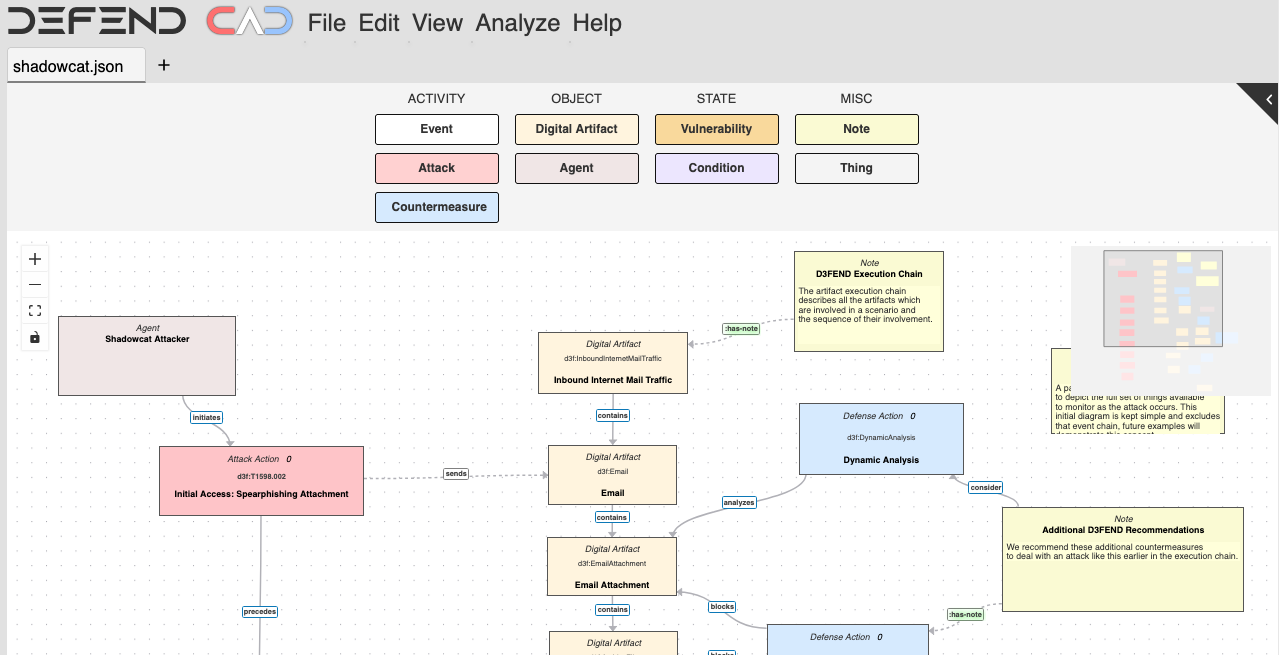The width and height of the screenshot is (1279, 655).
Task: Pick the yellow Note palette swatch
Action: 856,129
